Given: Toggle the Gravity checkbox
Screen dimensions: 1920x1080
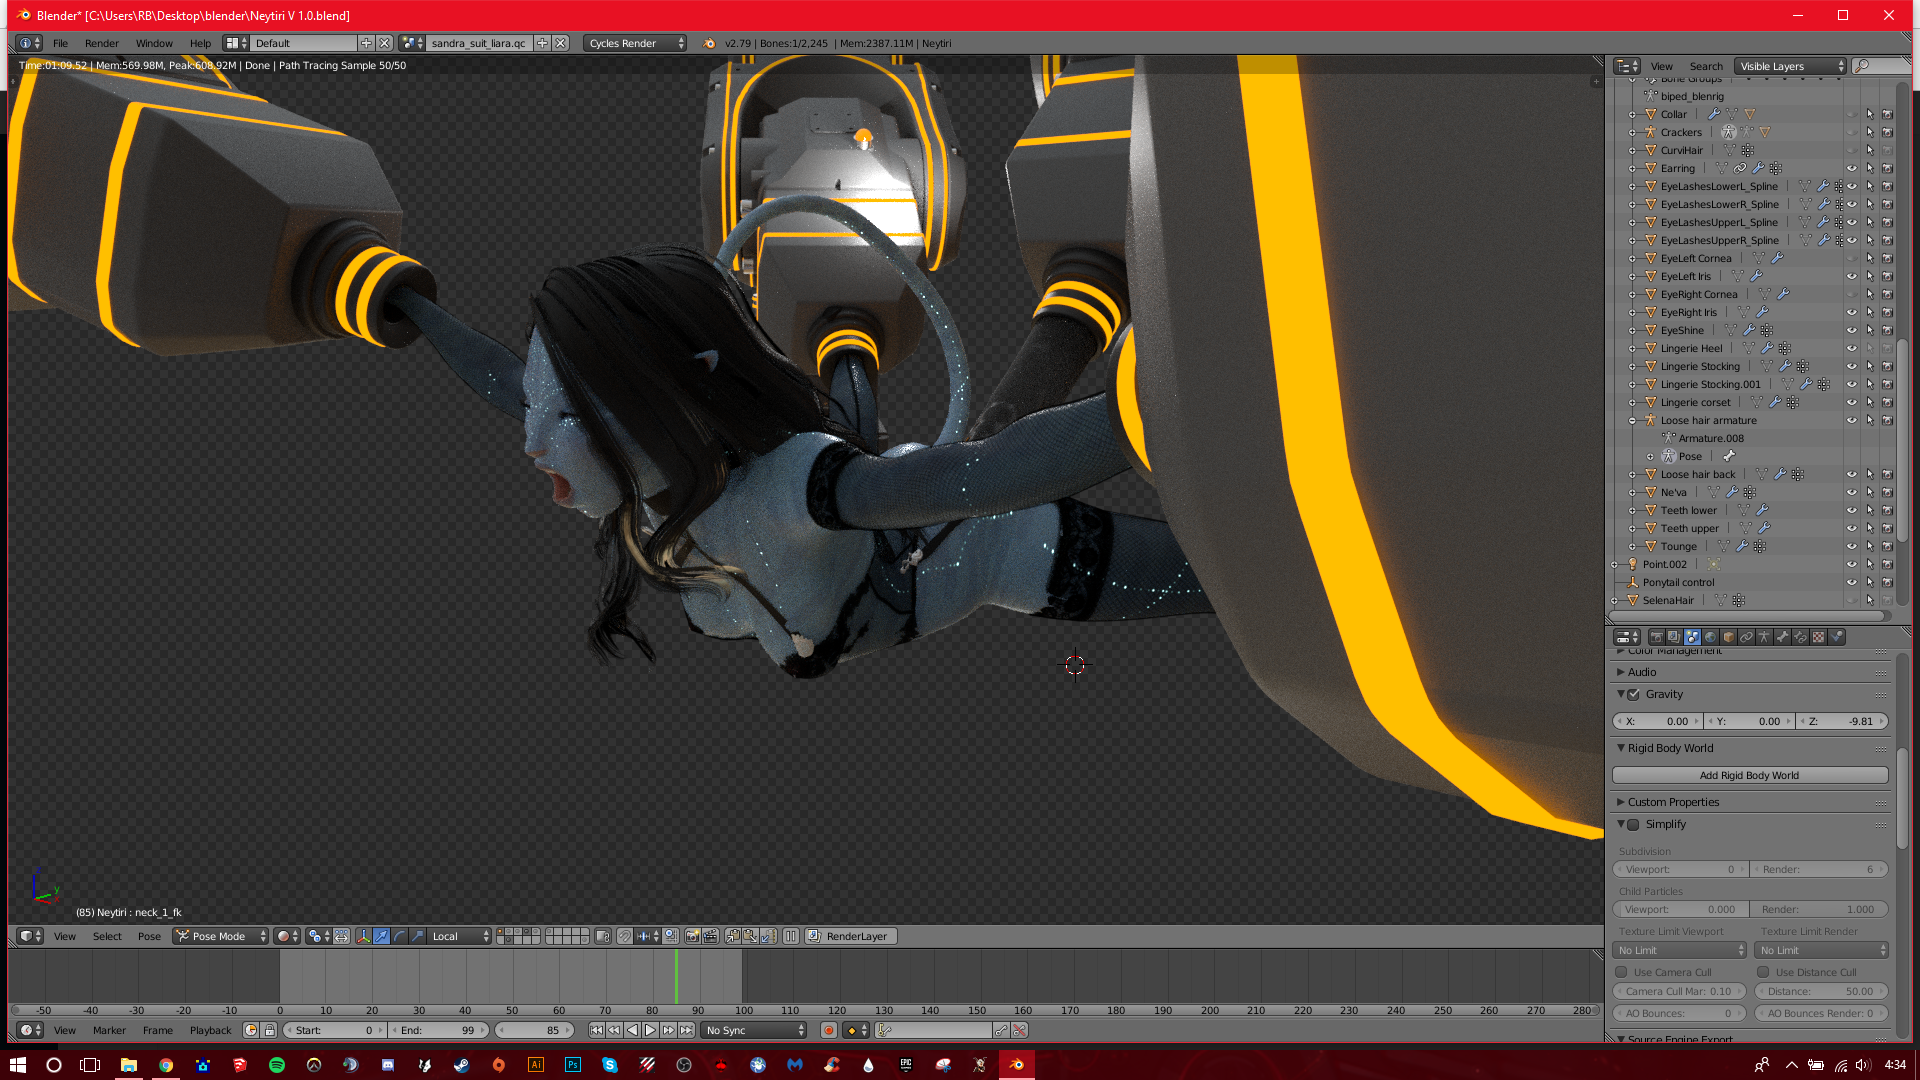Looking at the screenshot, I should coord(1634,695).
